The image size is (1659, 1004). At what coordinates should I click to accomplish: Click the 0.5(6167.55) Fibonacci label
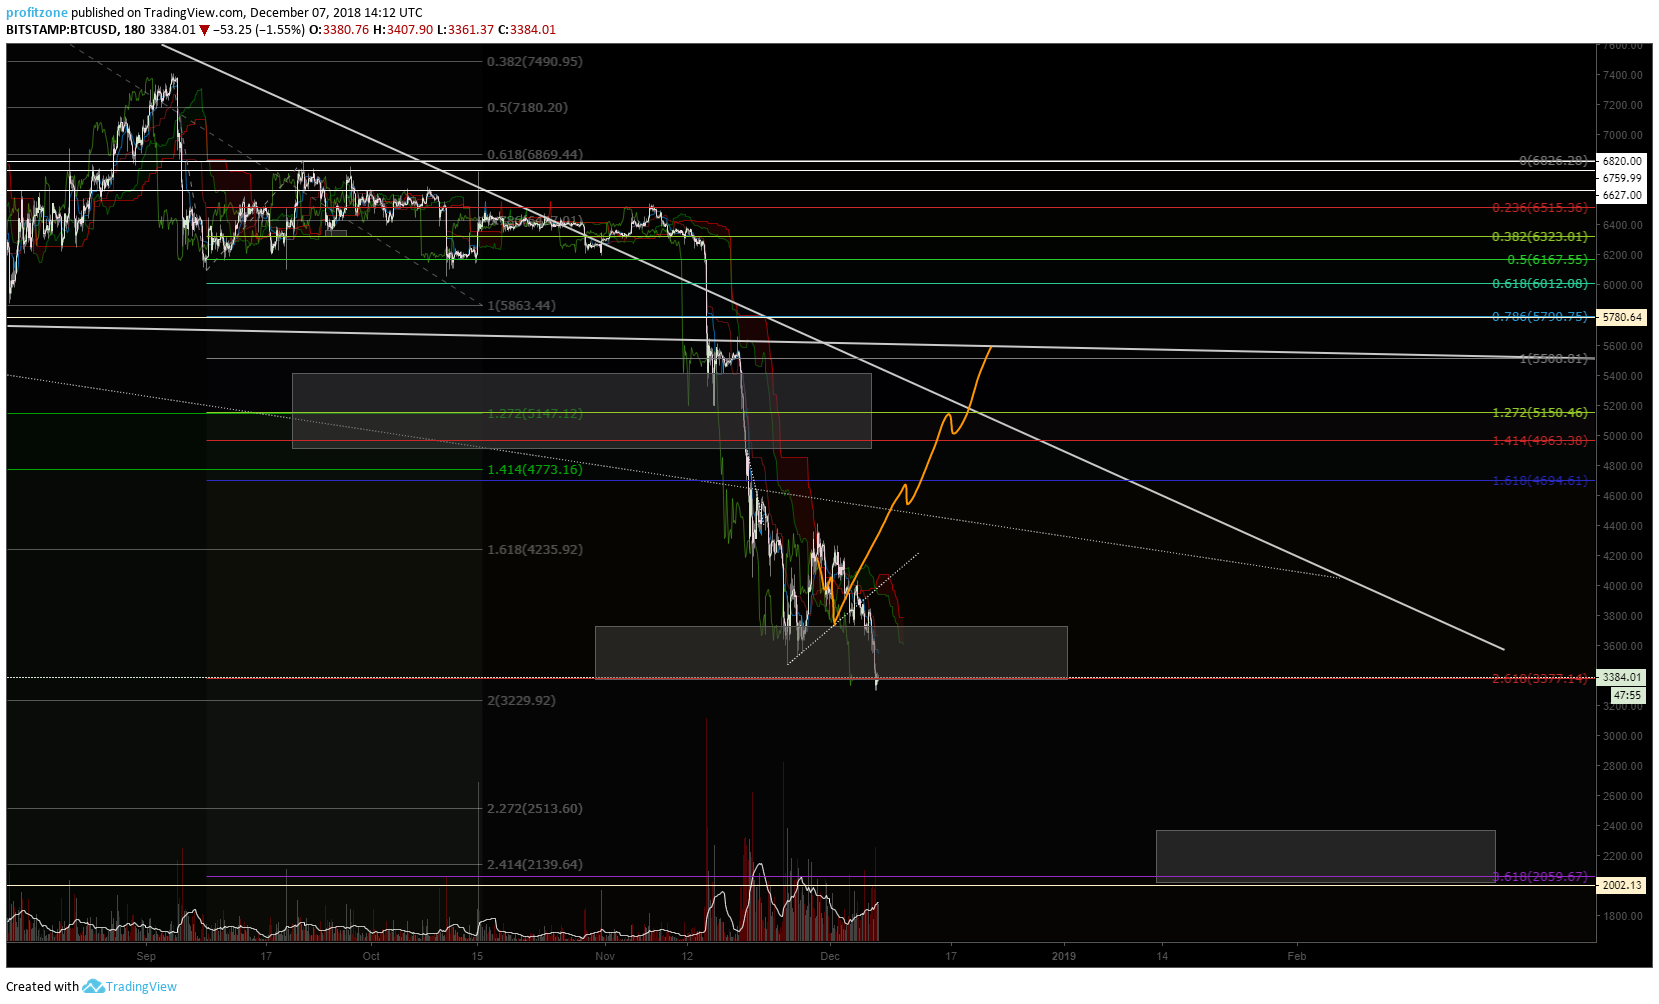coord(1547,260)
